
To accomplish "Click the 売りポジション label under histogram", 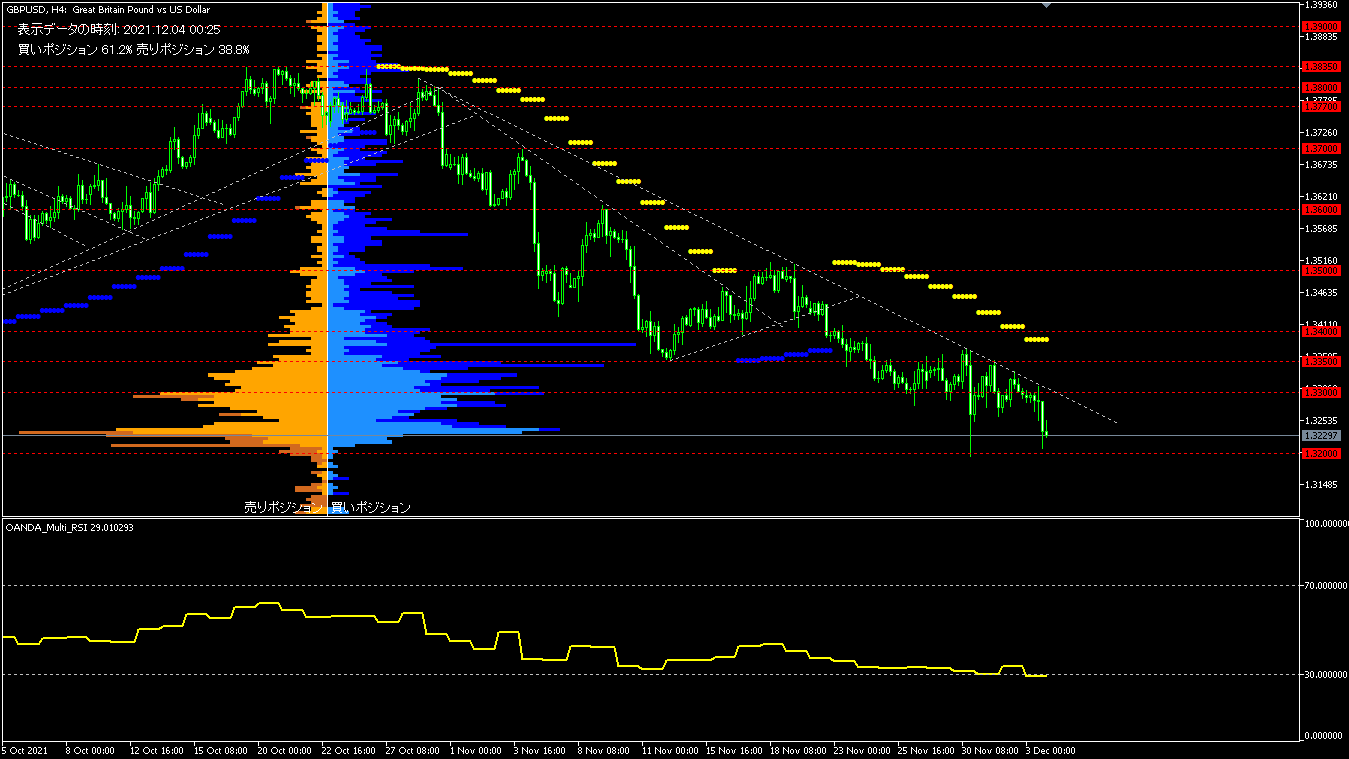I will coord(285,508).
